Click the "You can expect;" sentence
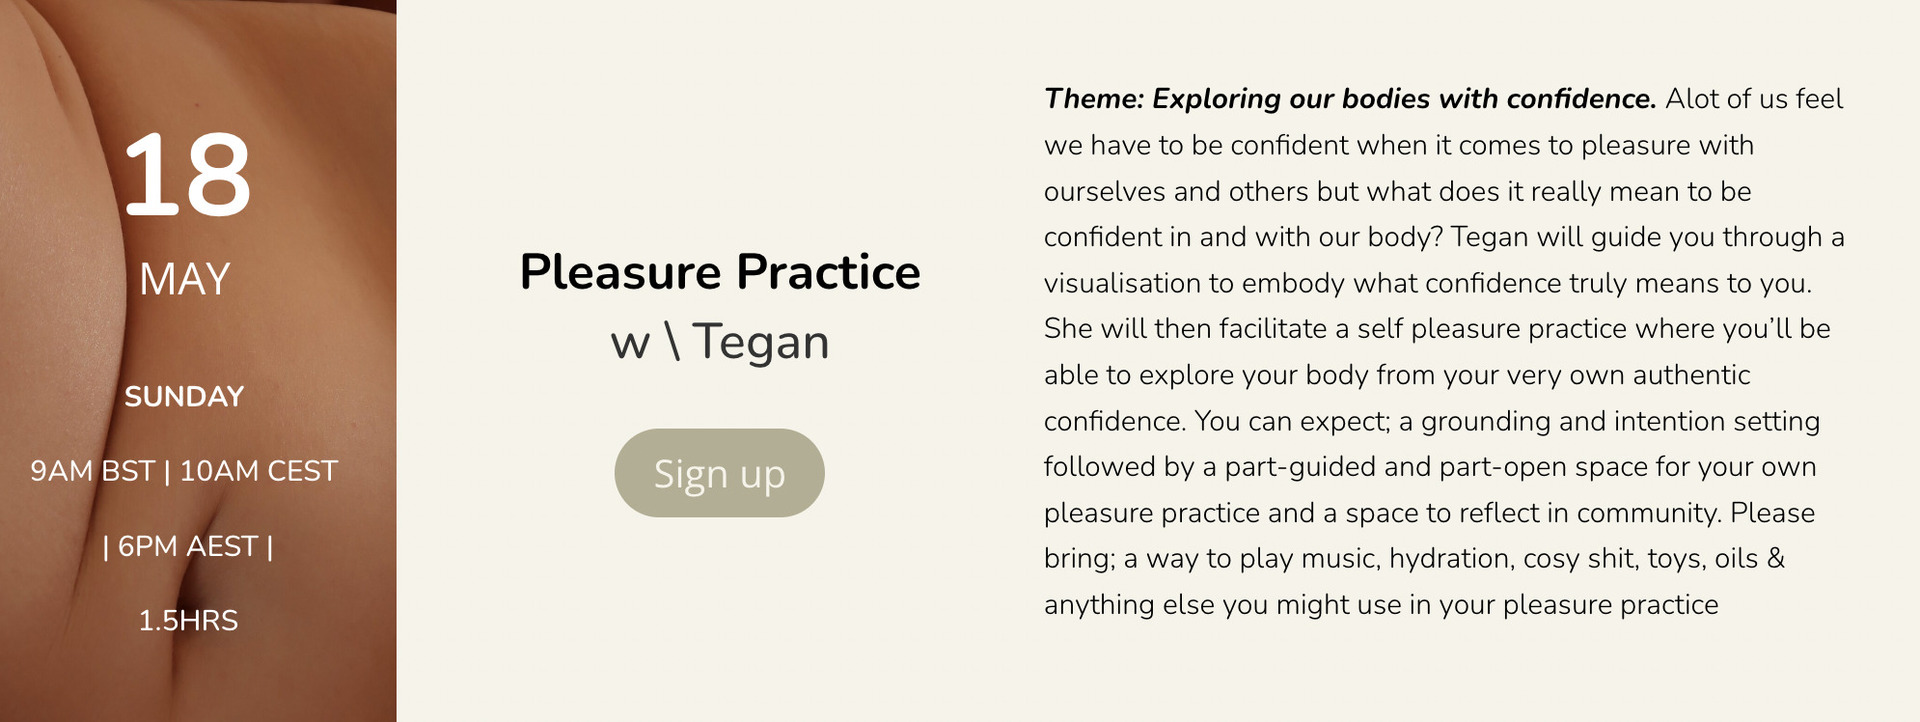 [1292, 421]
